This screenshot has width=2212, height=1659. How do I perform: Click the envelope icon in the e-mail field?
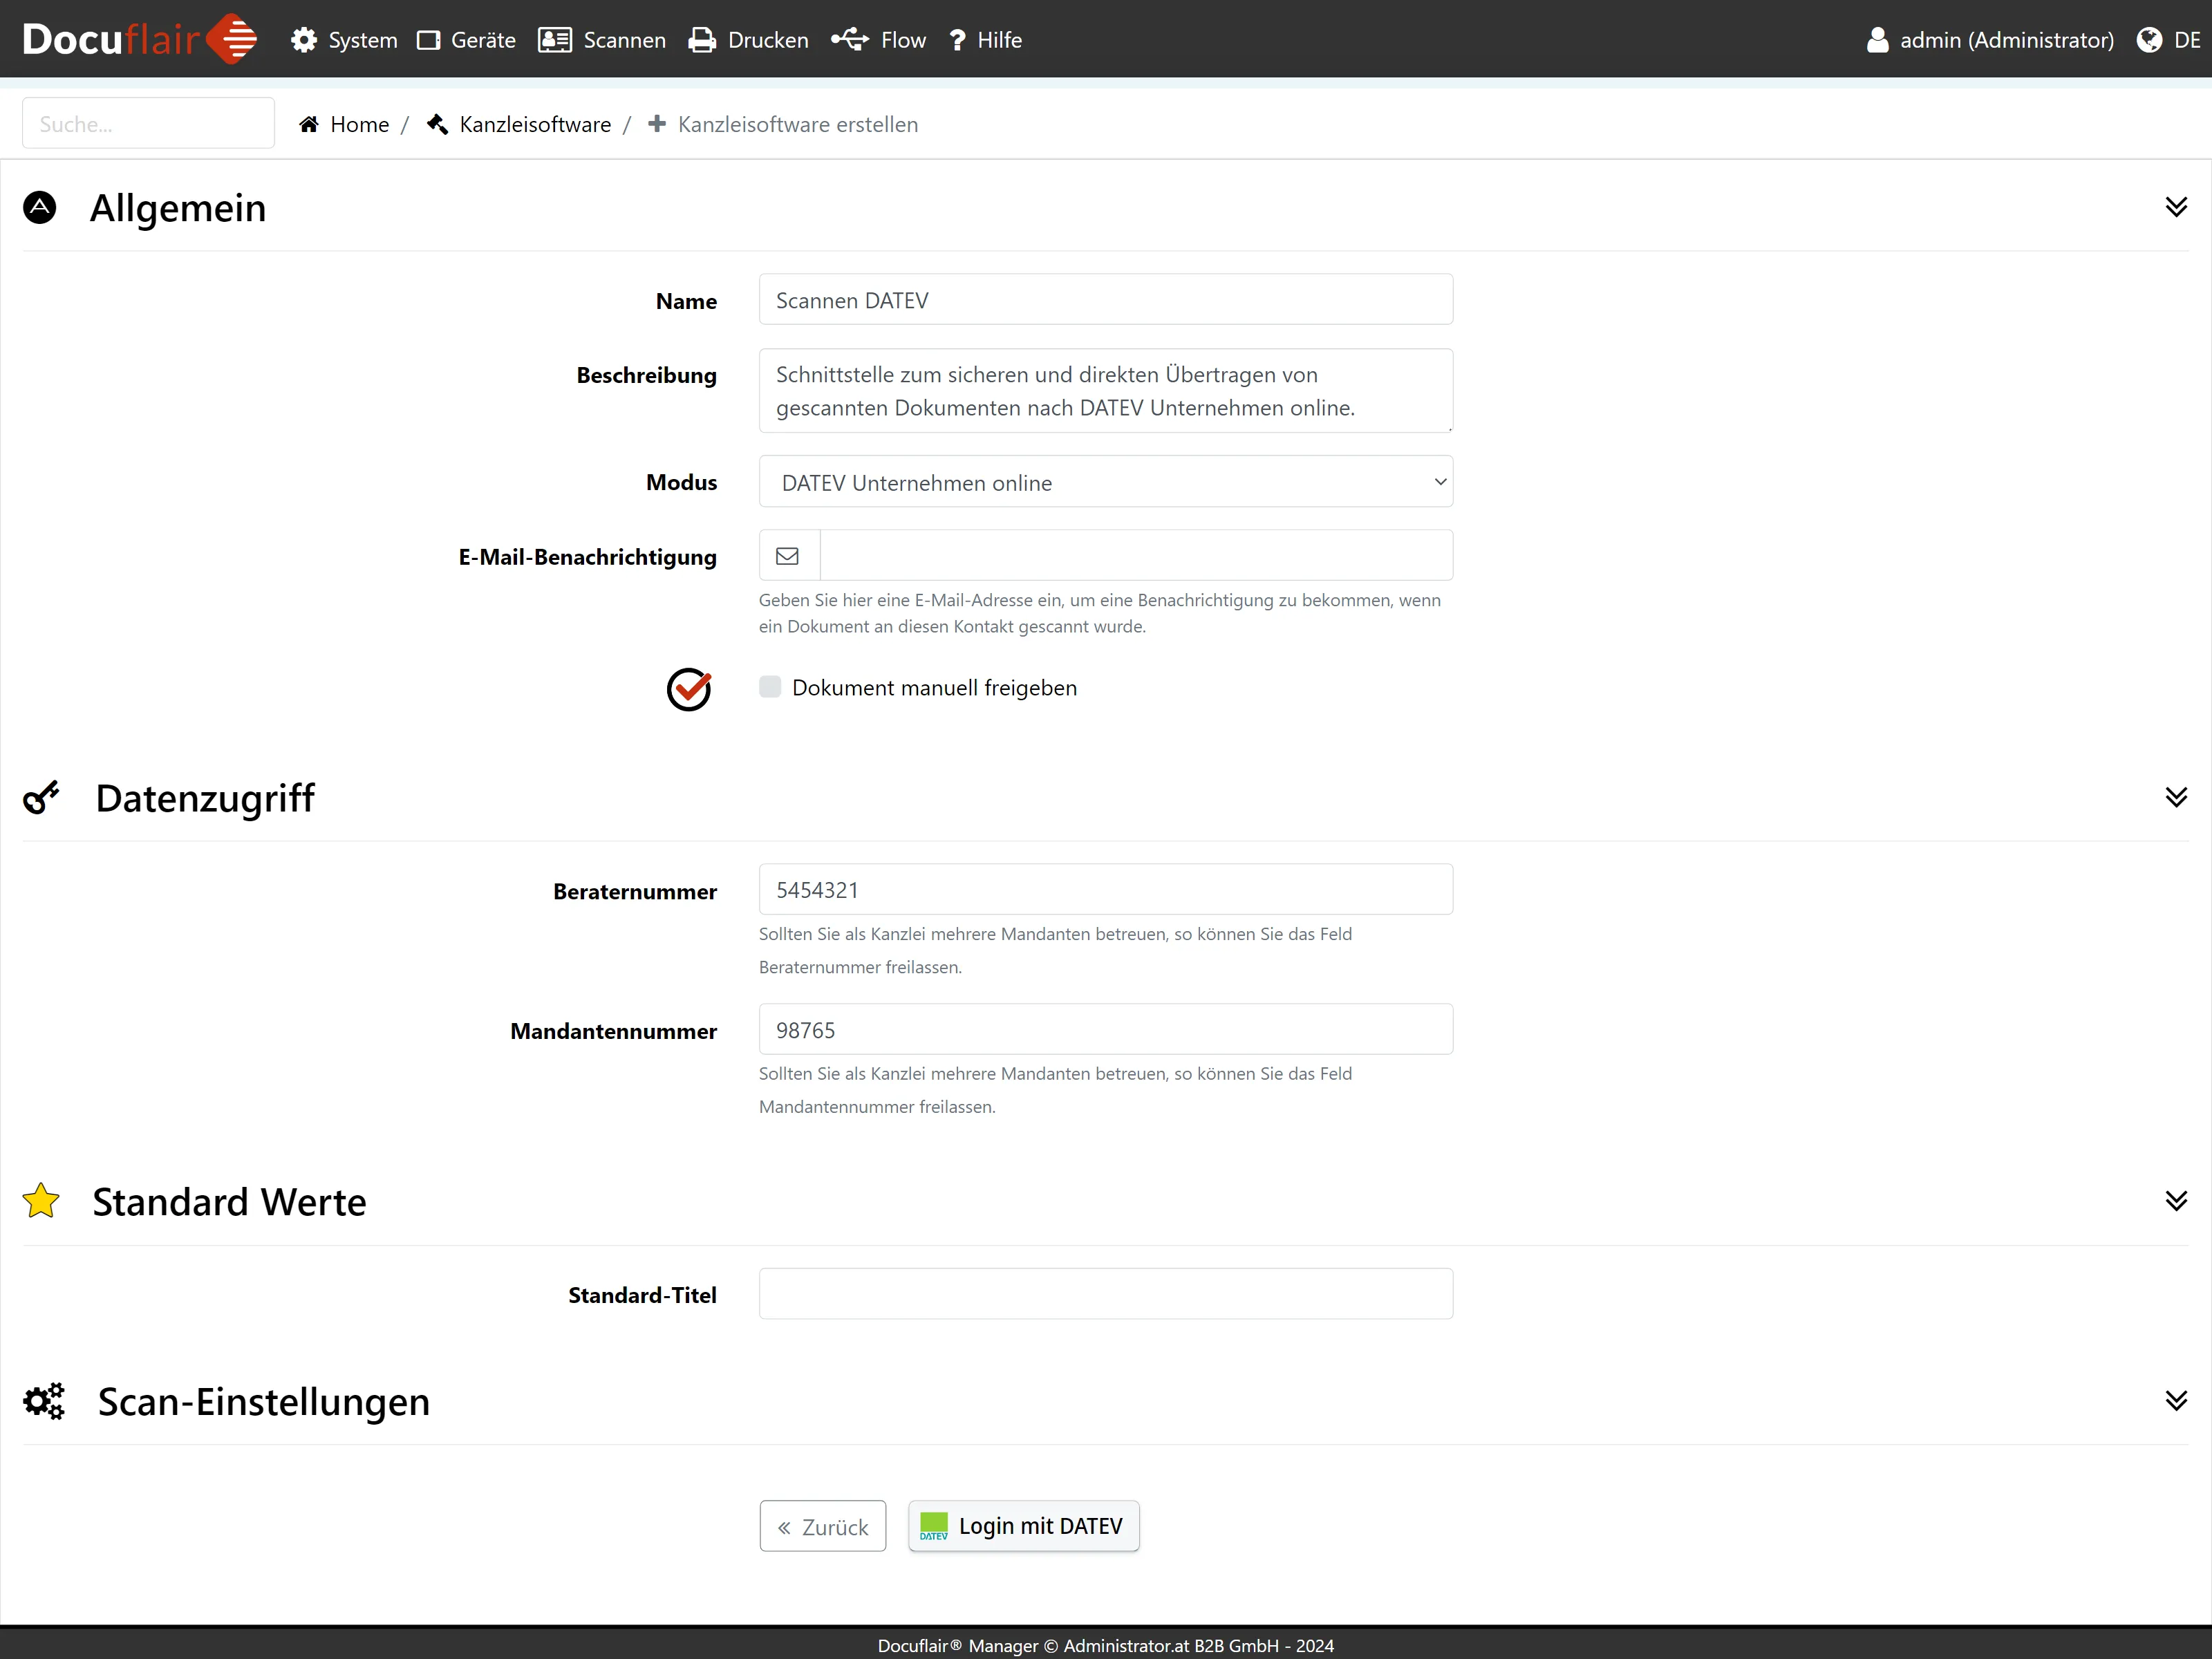point(788,556)
